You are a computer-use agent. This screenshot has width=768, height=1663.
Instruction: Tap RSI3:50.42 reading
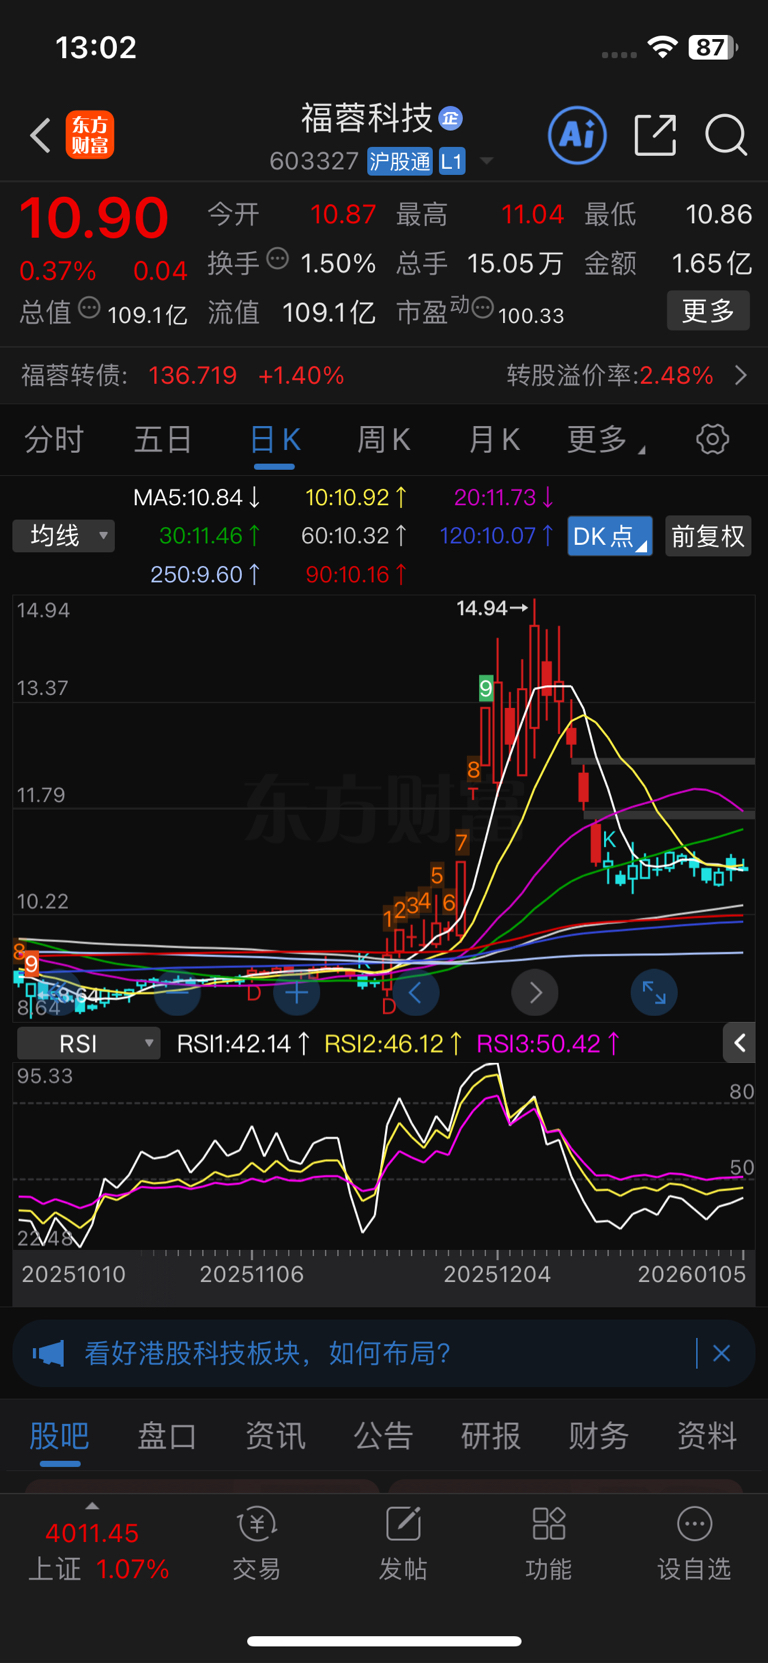tap(548, 1044)
